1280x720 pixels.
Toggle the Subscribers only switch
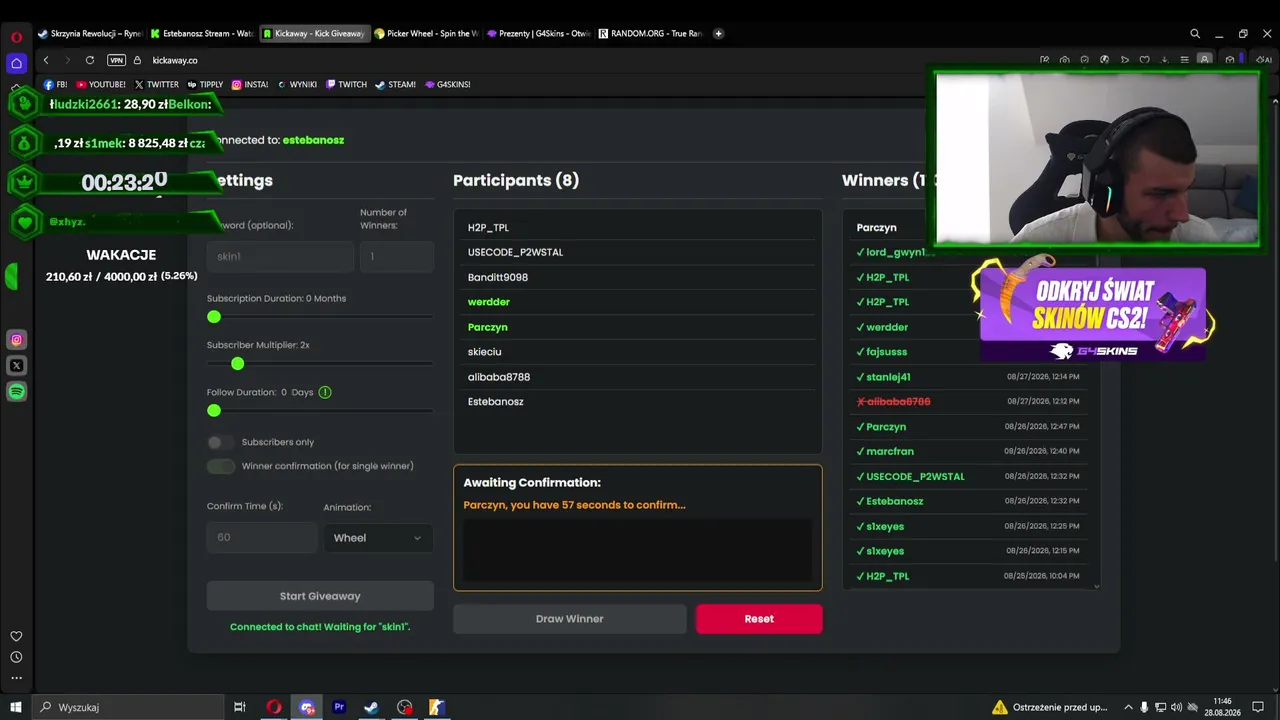point(220,442)
